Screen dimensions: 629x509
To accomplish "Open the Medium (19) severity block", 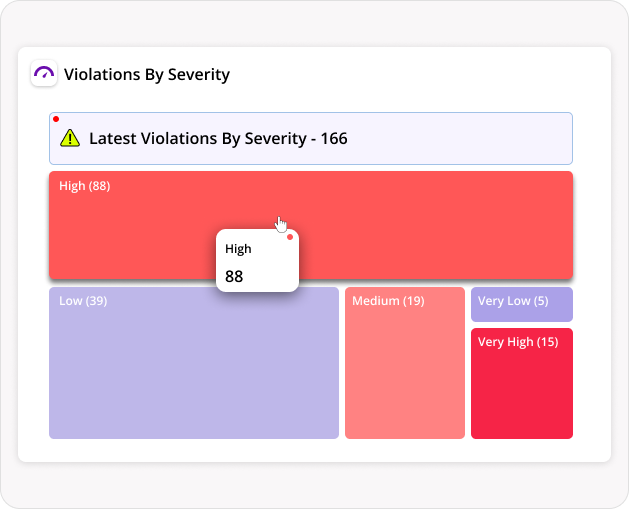I will (x=405, y=363).
